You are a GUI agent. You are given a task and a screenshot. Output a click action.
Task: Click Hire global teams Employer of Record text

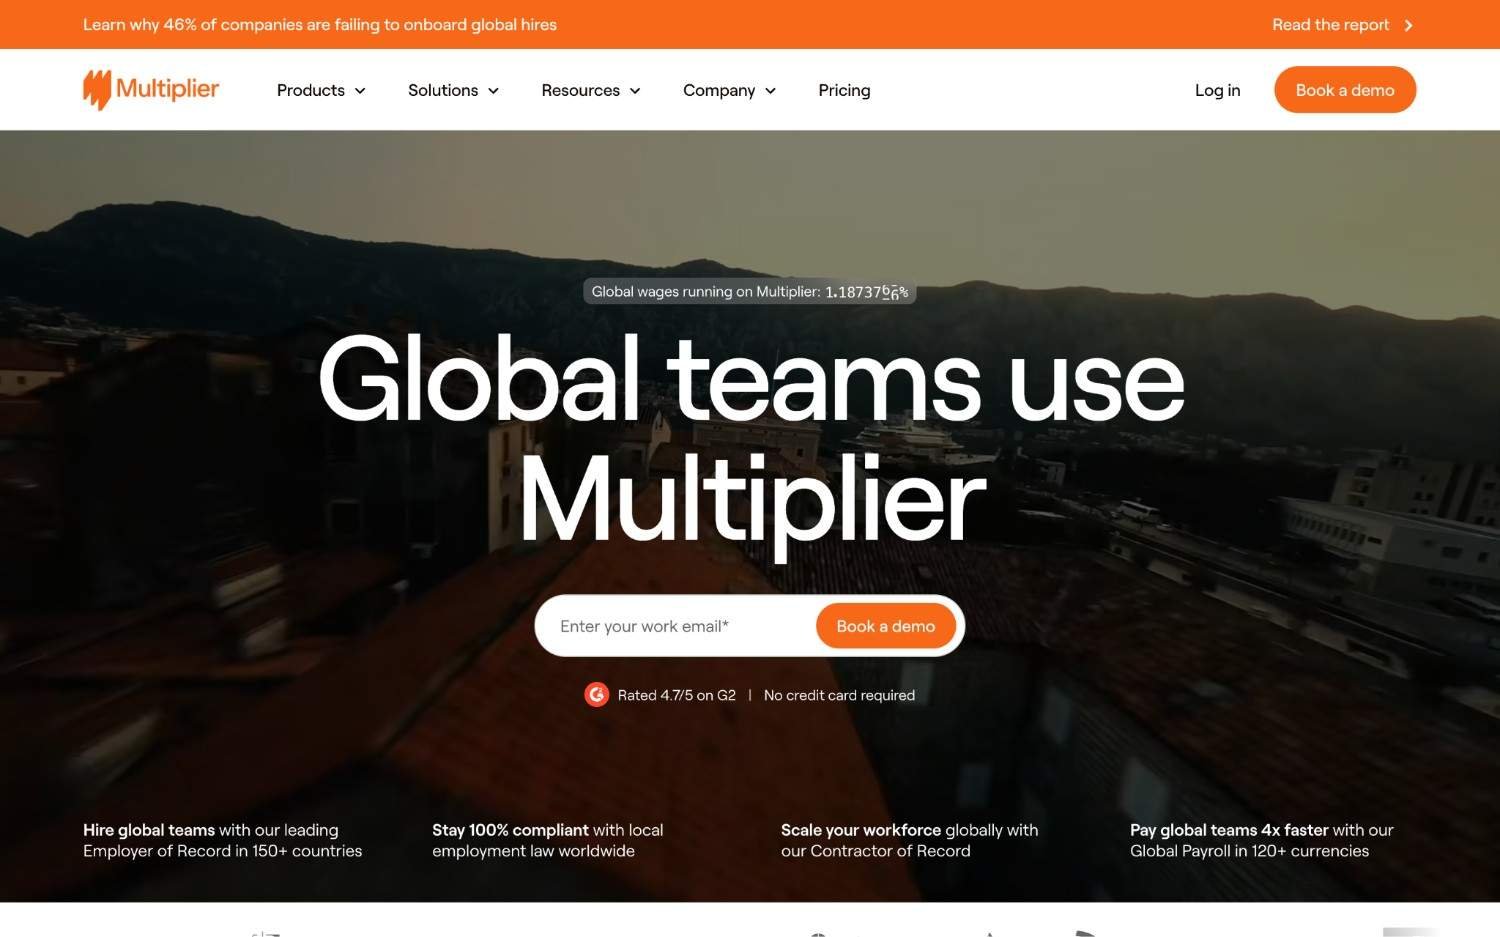(222, 840)
